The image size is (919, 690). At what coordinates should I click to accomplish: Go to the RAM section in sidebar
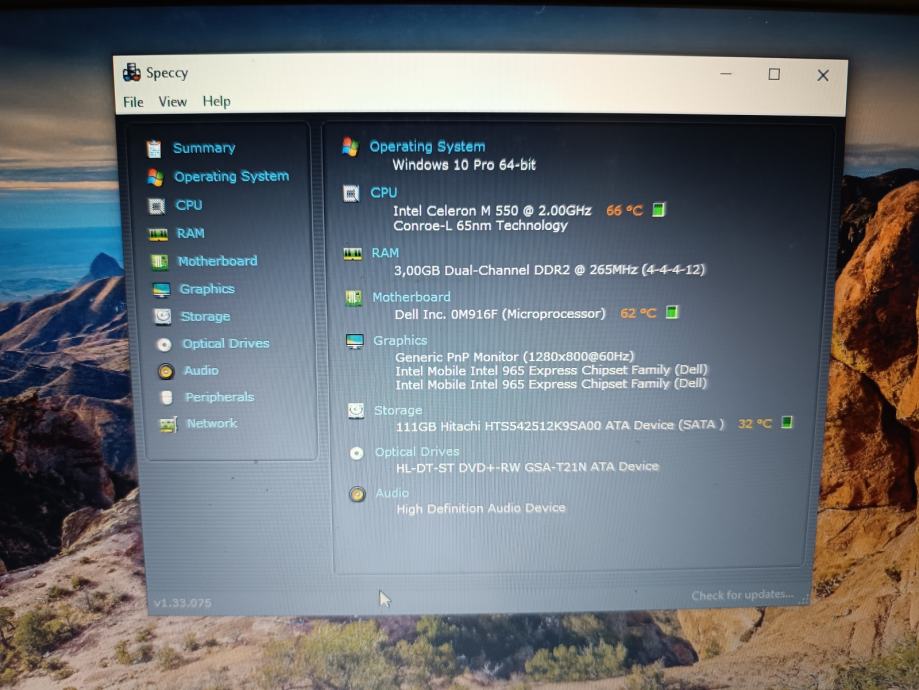[x=190, y=233]
